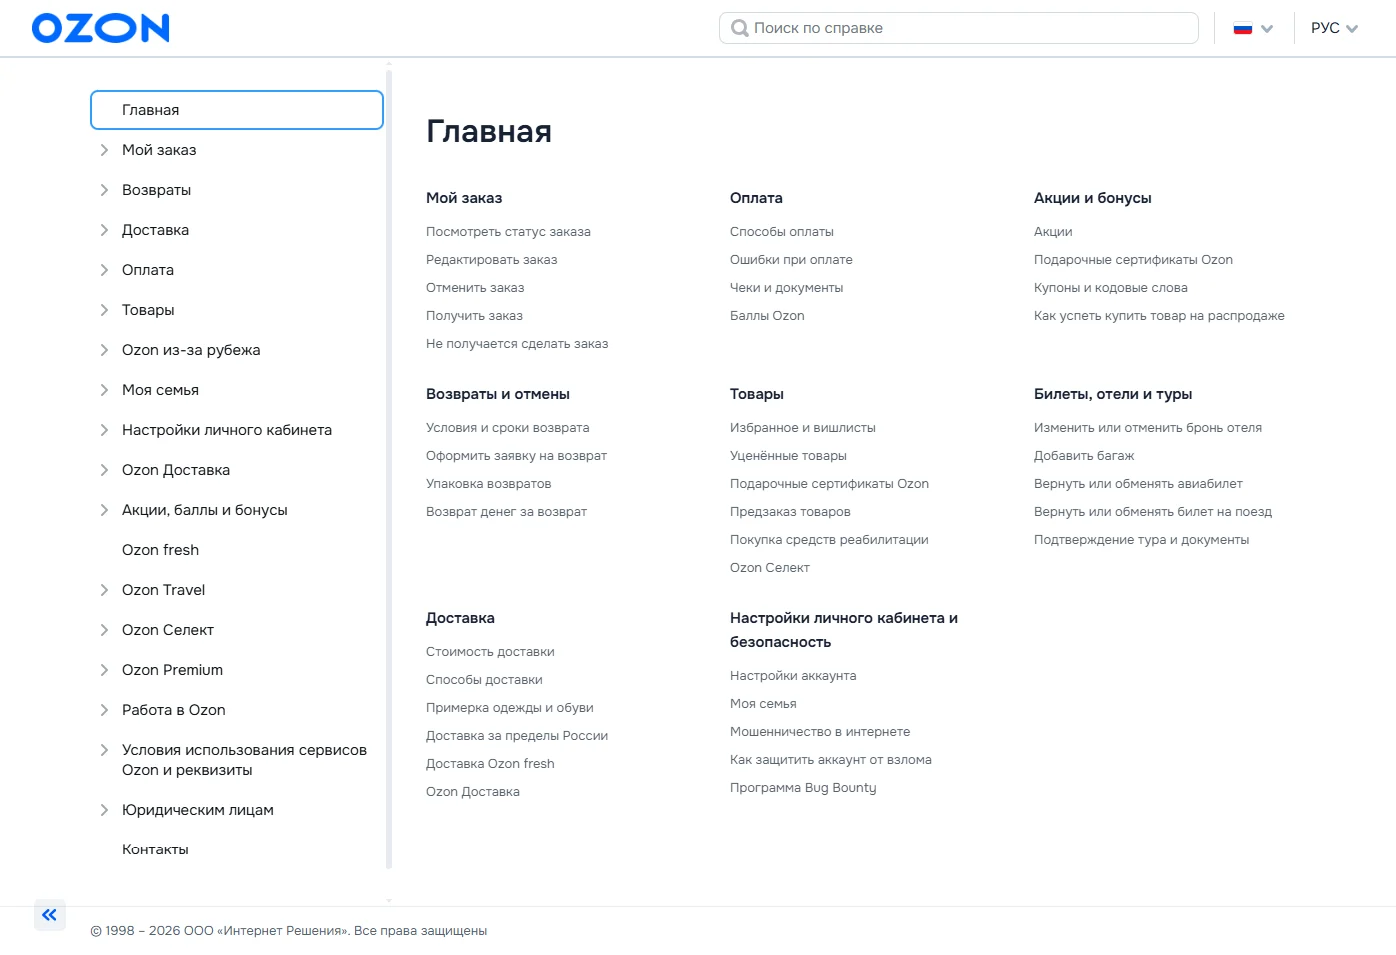Expand the Ozon из-за рубежа chevron
1396x955 pixels.
[x=104, y=350]
